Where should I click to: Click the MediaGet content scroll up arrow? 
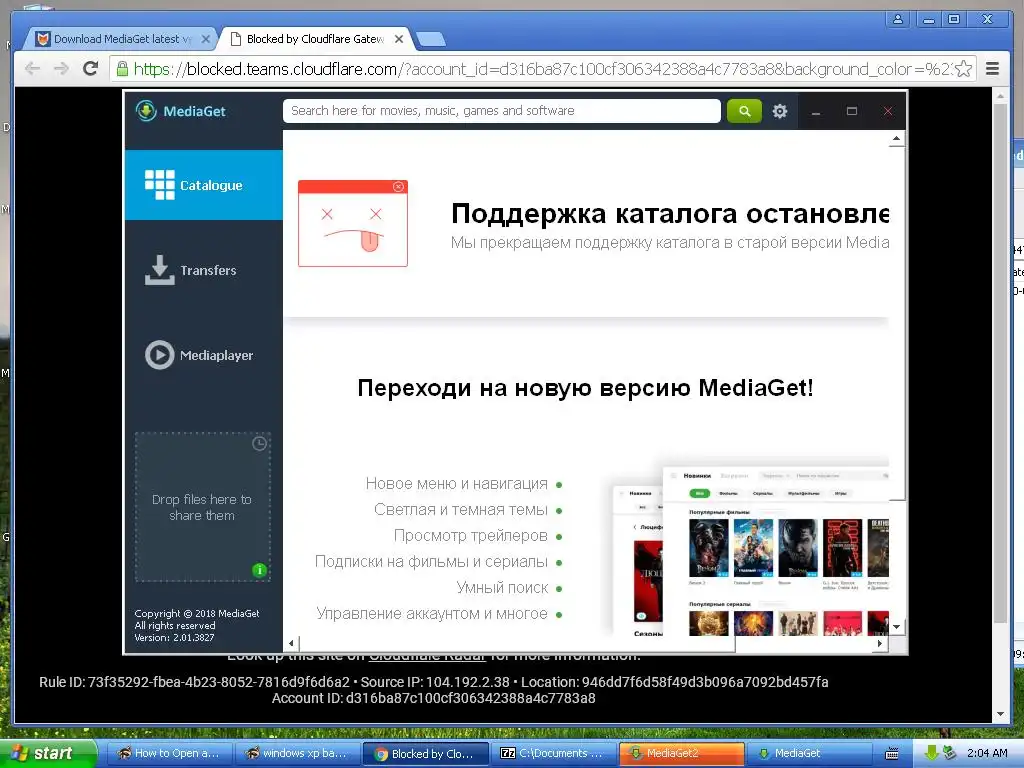pos(897,138)
